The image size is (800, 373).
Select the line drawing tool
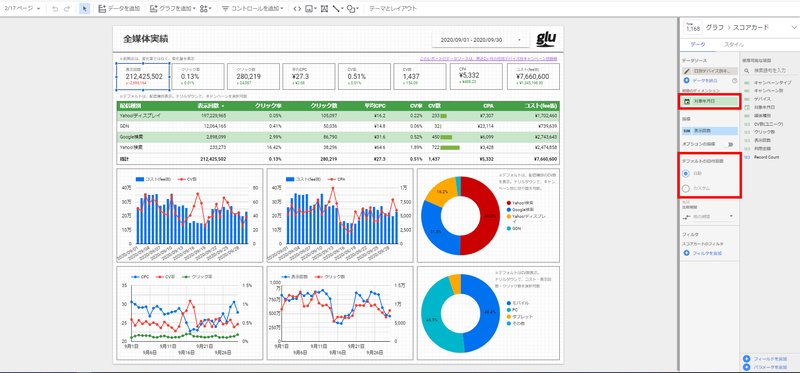pyautogui.click(x=336, y=9)
